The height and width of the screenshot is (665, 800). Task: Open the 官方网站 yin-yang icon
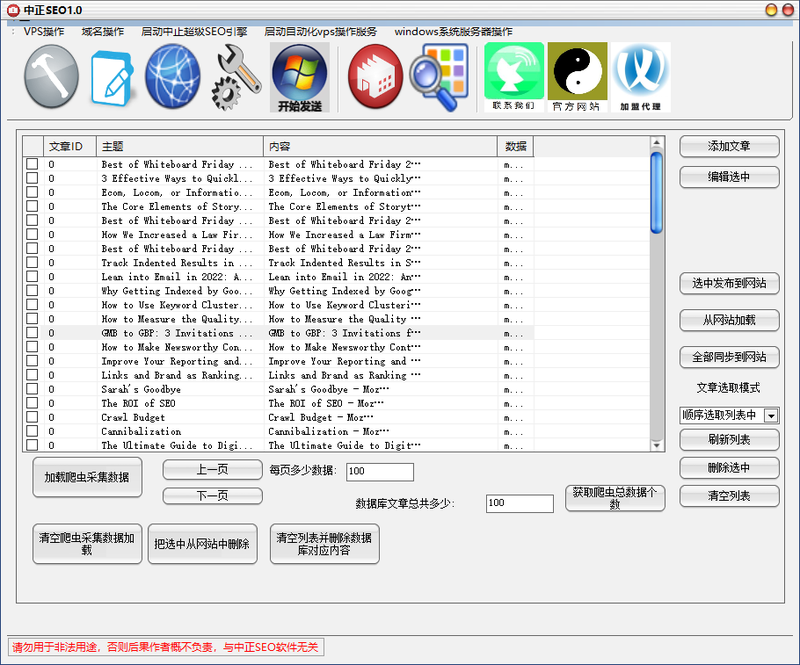pyautogui.click(x=577, y=77)
